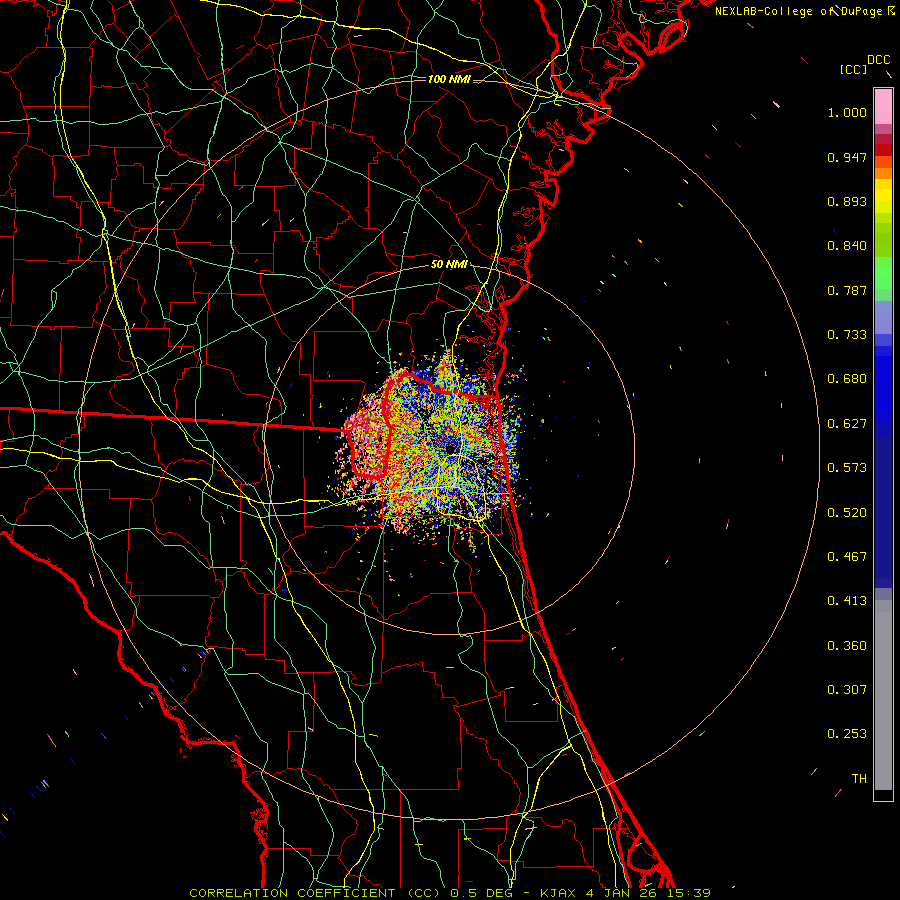Pick the gray band near 0.307

pyautogui.click(x=883, y=695)
